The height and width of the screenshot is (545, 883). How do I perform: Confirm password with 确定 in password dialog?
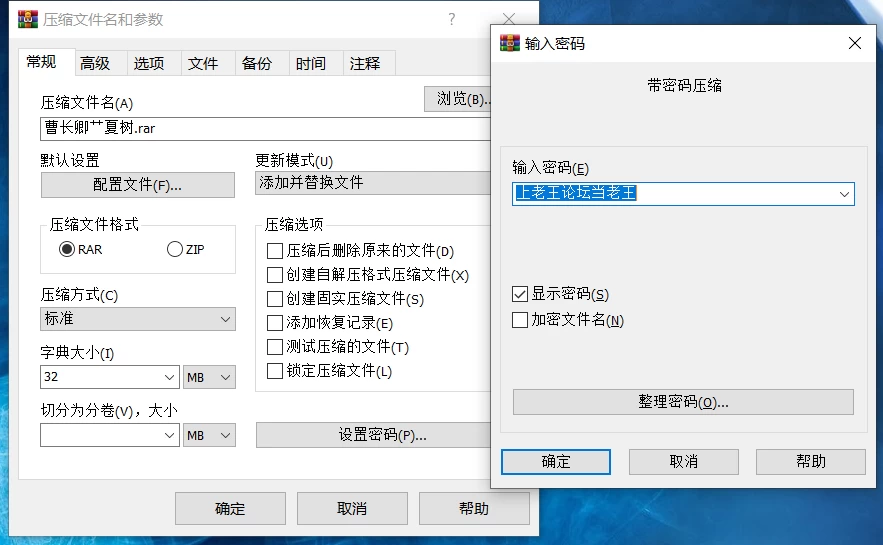click(x=556, y=462)
